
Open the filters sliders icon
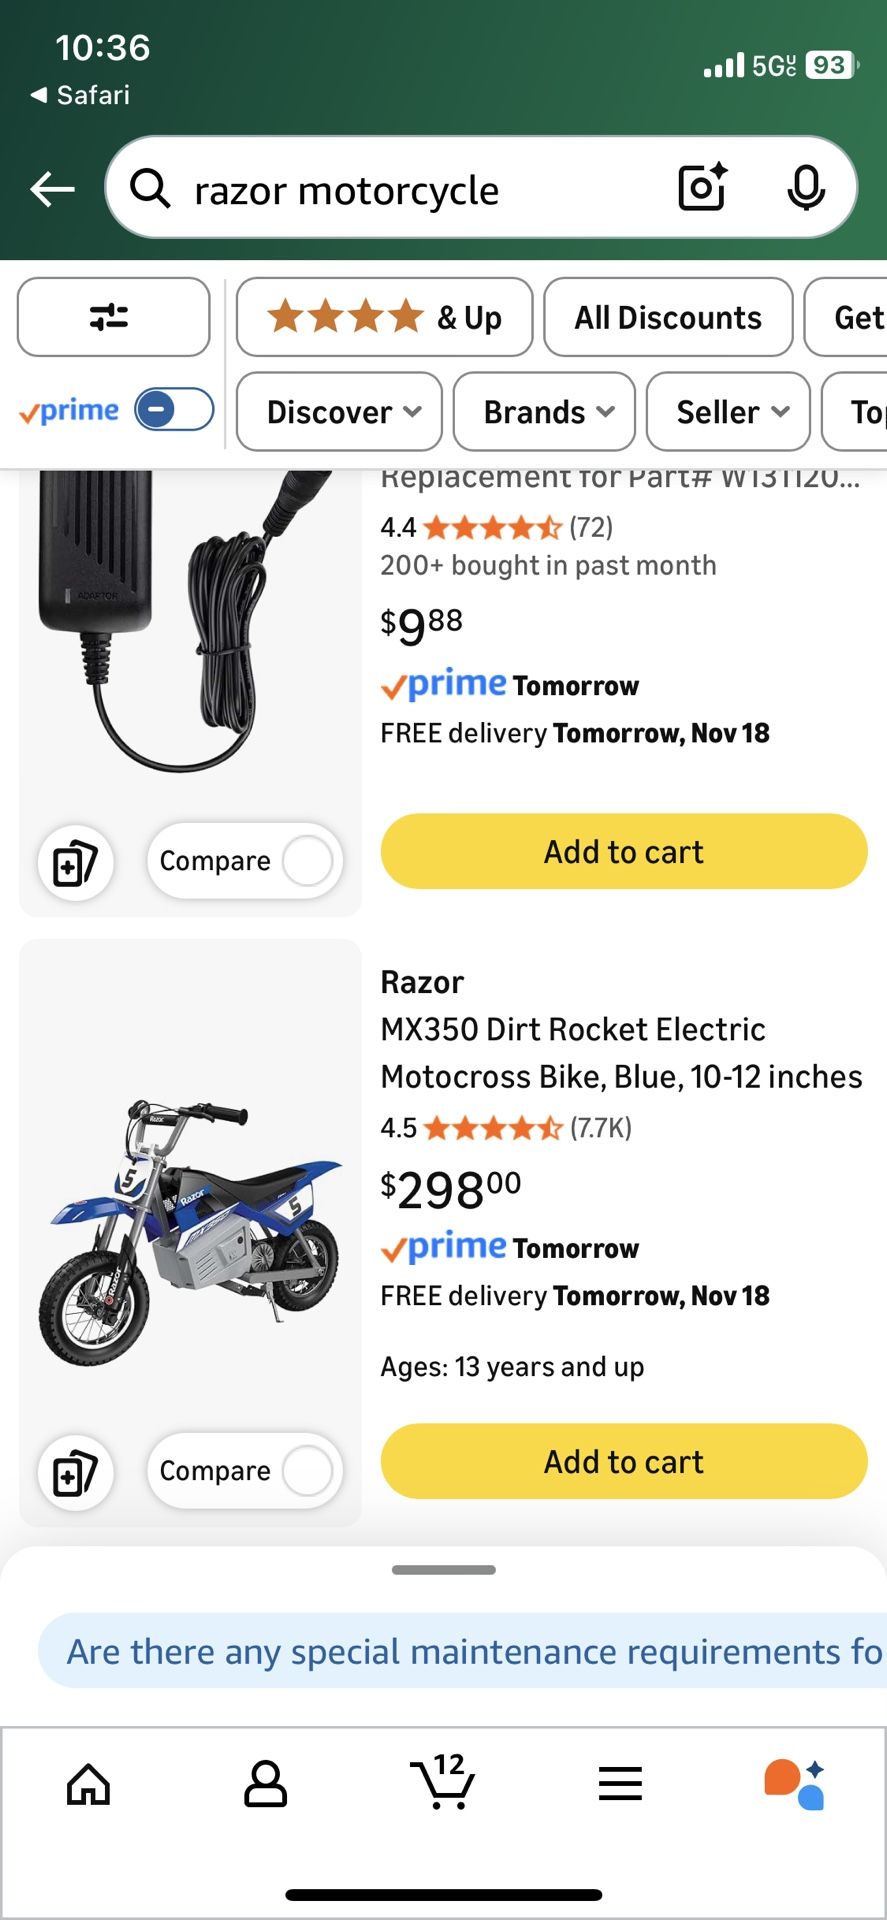click(x=113, y=317)
